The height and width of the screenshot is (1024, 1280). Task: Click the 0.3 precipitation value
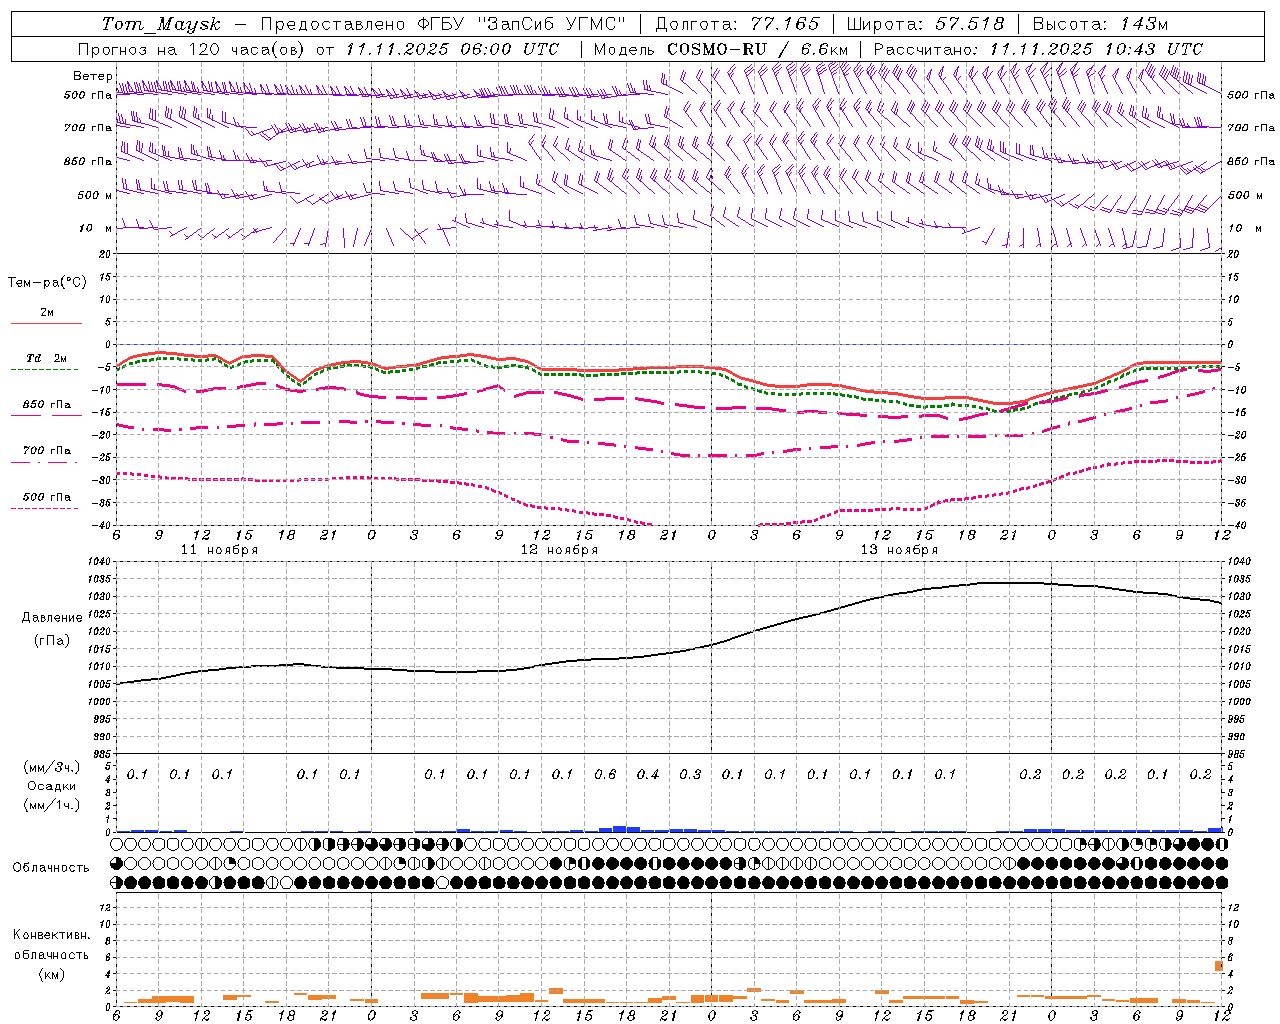coord(690,774)
